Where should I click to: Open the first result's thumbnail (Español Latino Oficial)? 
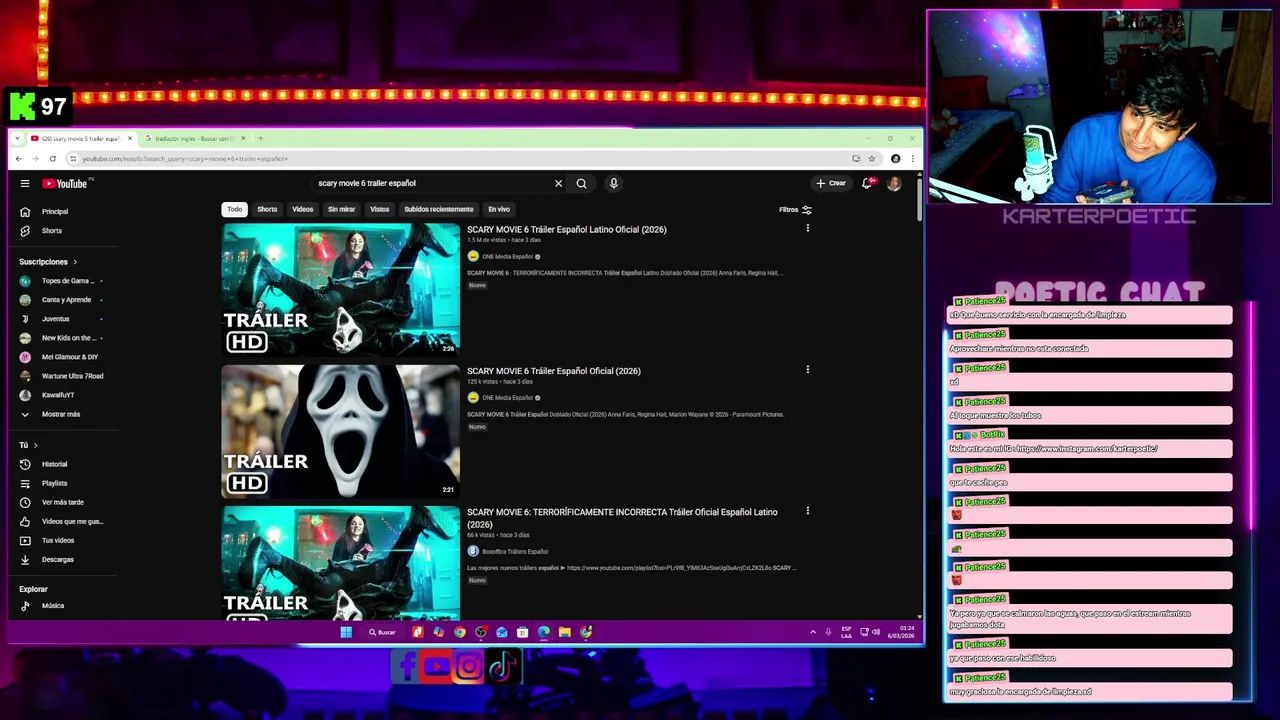[341, 290]
